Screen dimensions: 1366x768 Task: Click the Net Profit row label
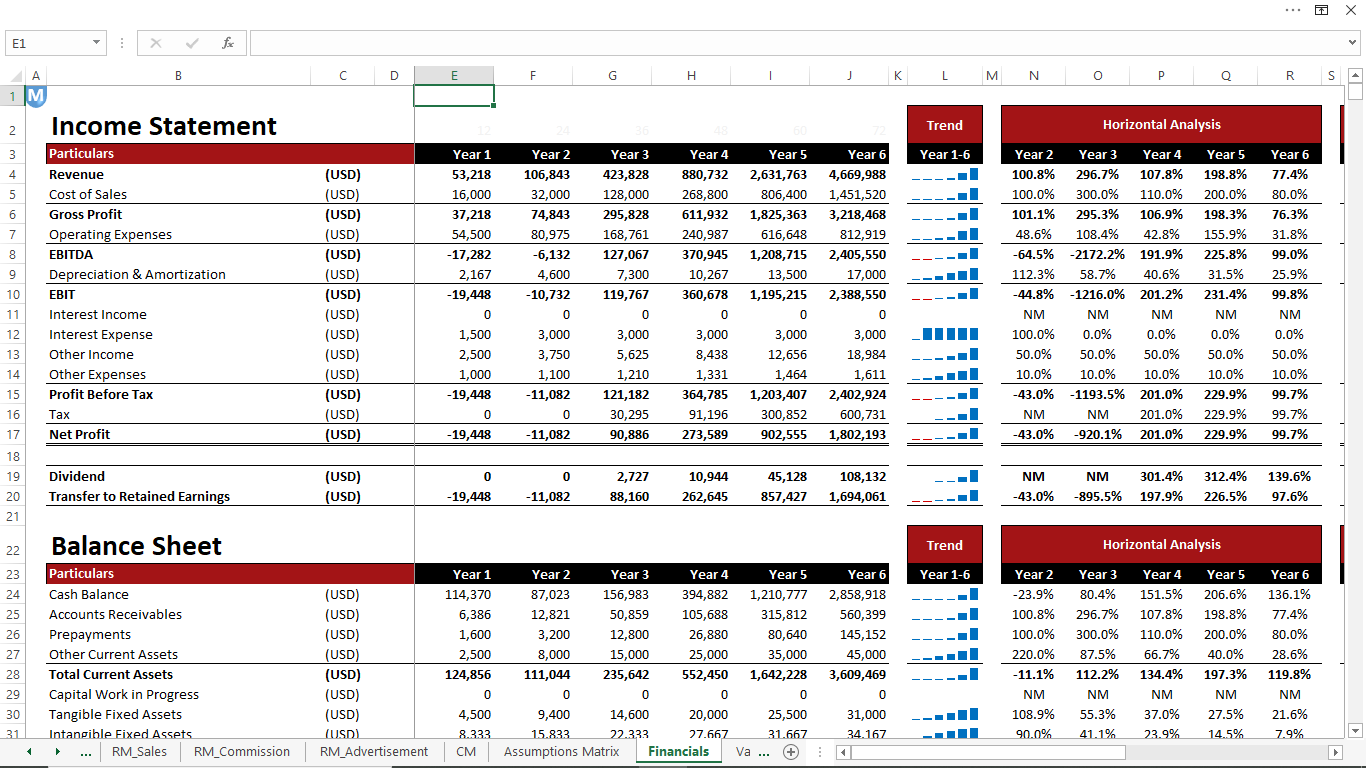tap(80, 435)
